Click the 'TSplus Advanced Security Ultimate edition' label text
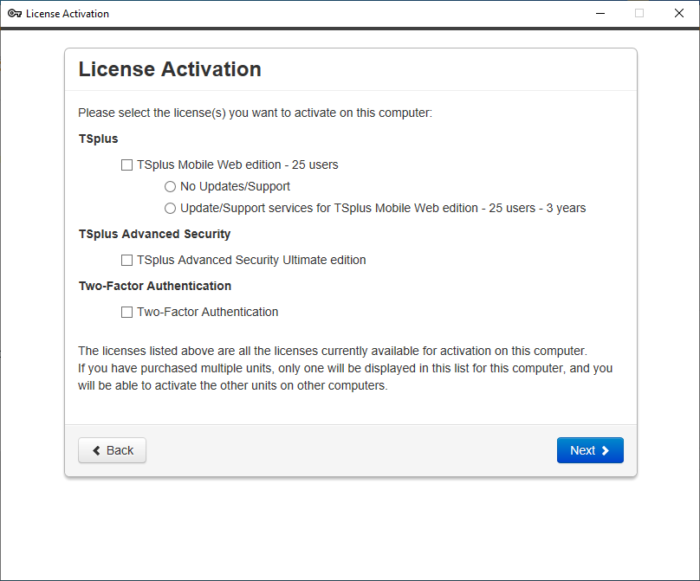This screenshot has width=700, height=581. pos(251,260)
